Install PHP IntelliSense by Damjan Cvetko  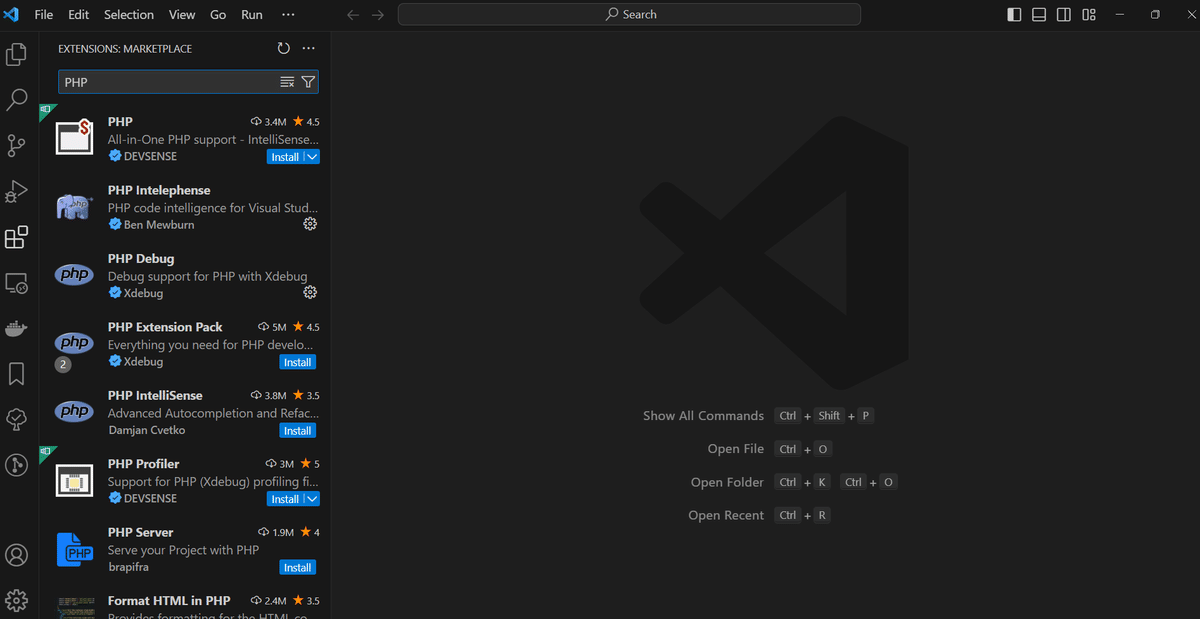coord(298,431)
